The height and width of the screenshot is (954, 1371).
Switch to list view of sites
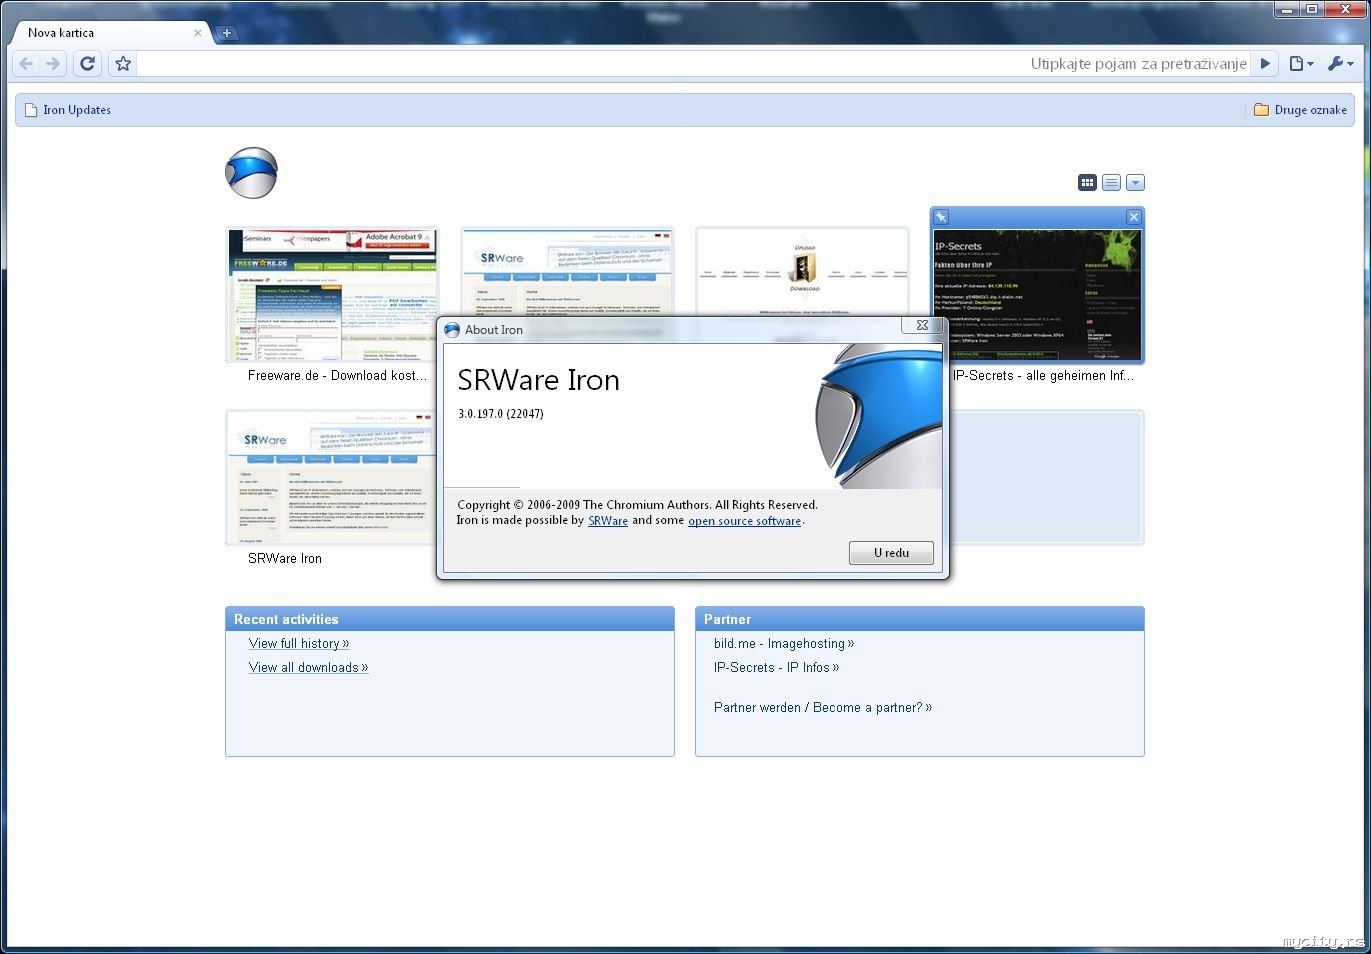click(1111, 183)
